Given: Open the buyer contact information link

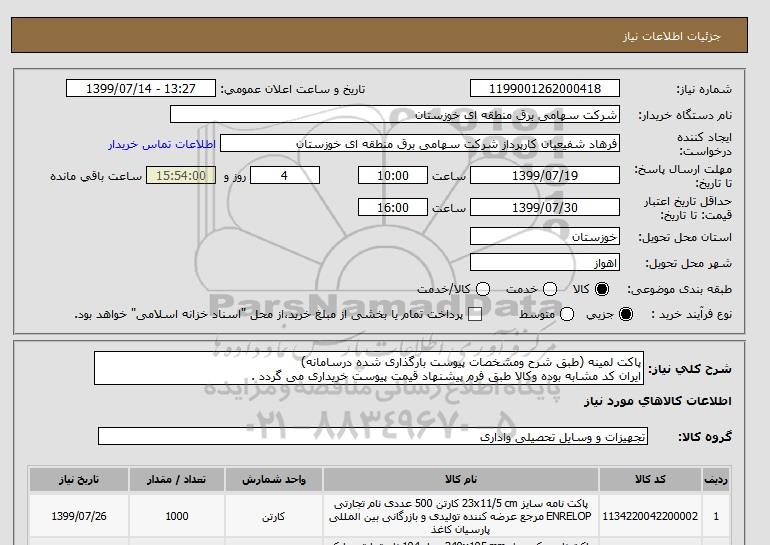Looking at the screenshot, I should [x=162, y=144].
